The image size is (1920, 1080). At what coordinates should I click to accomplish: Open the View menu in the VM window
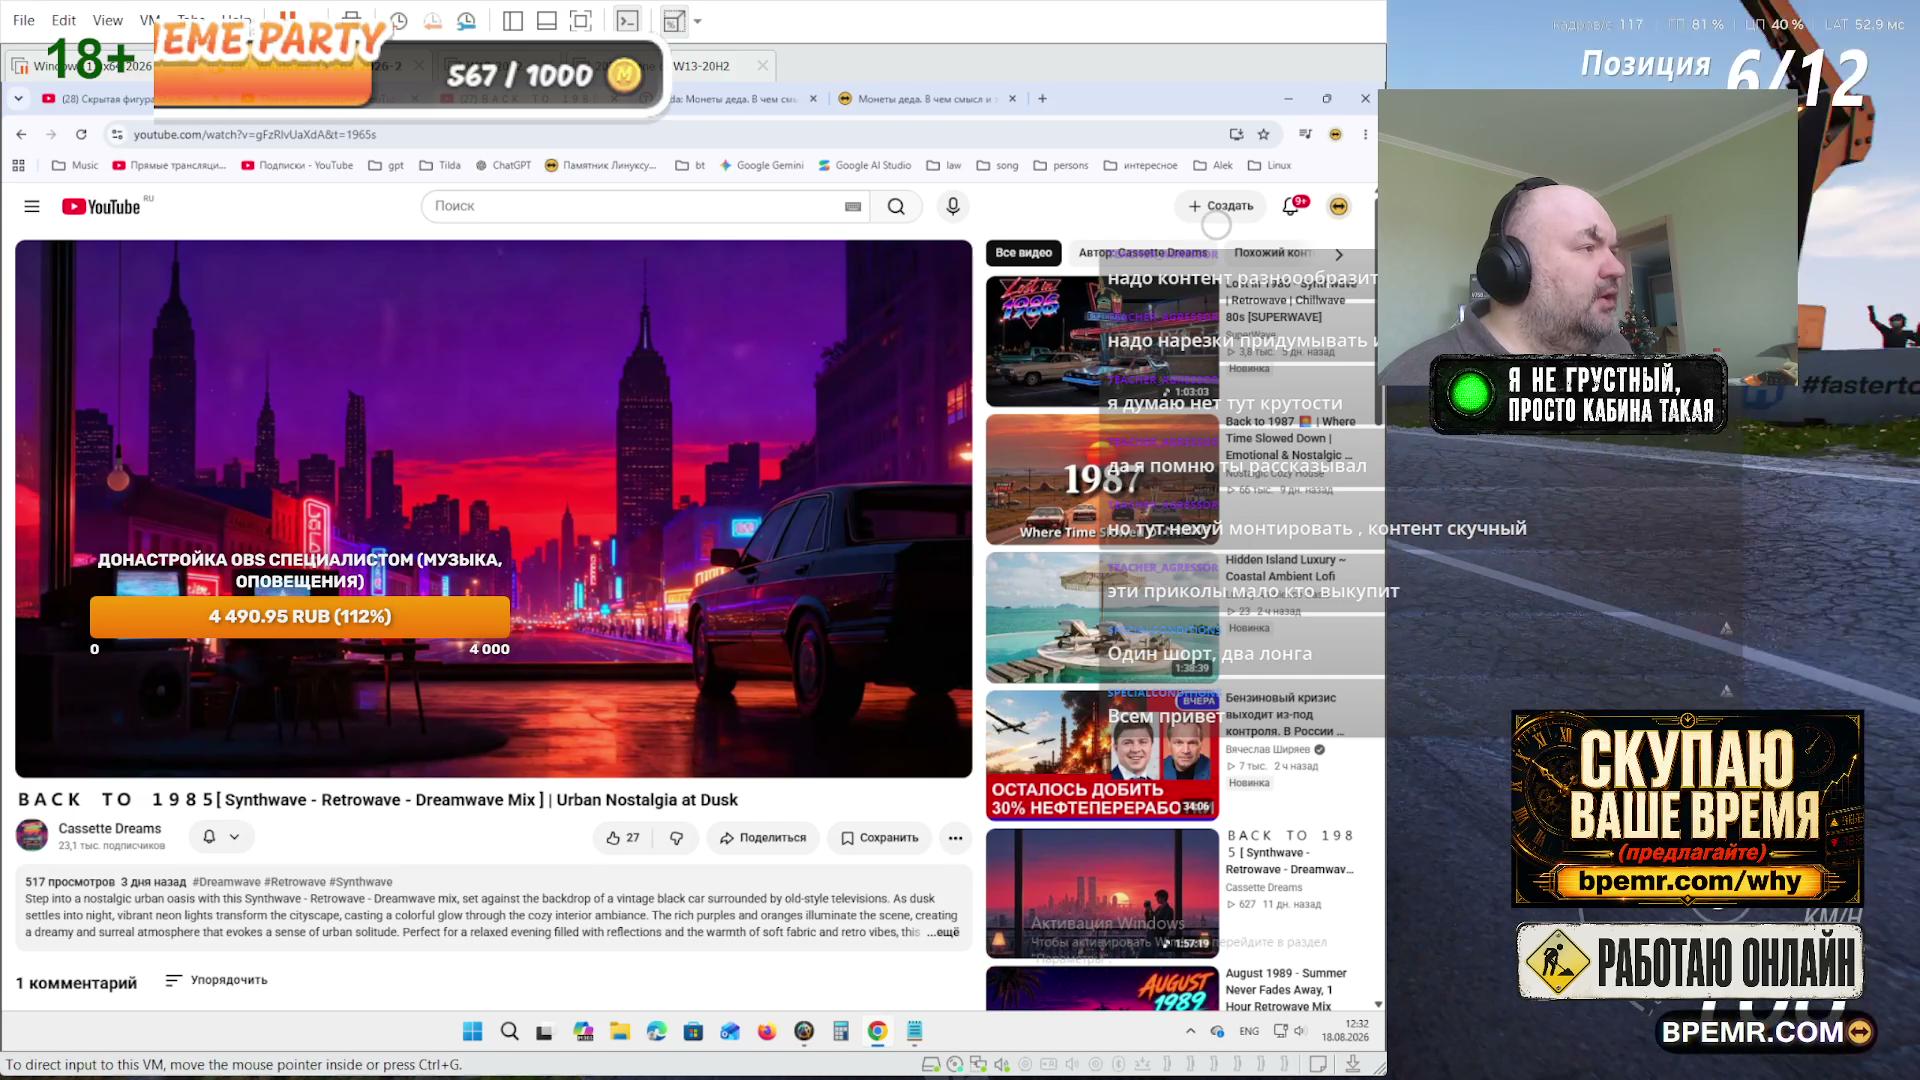tap(108, 20)
